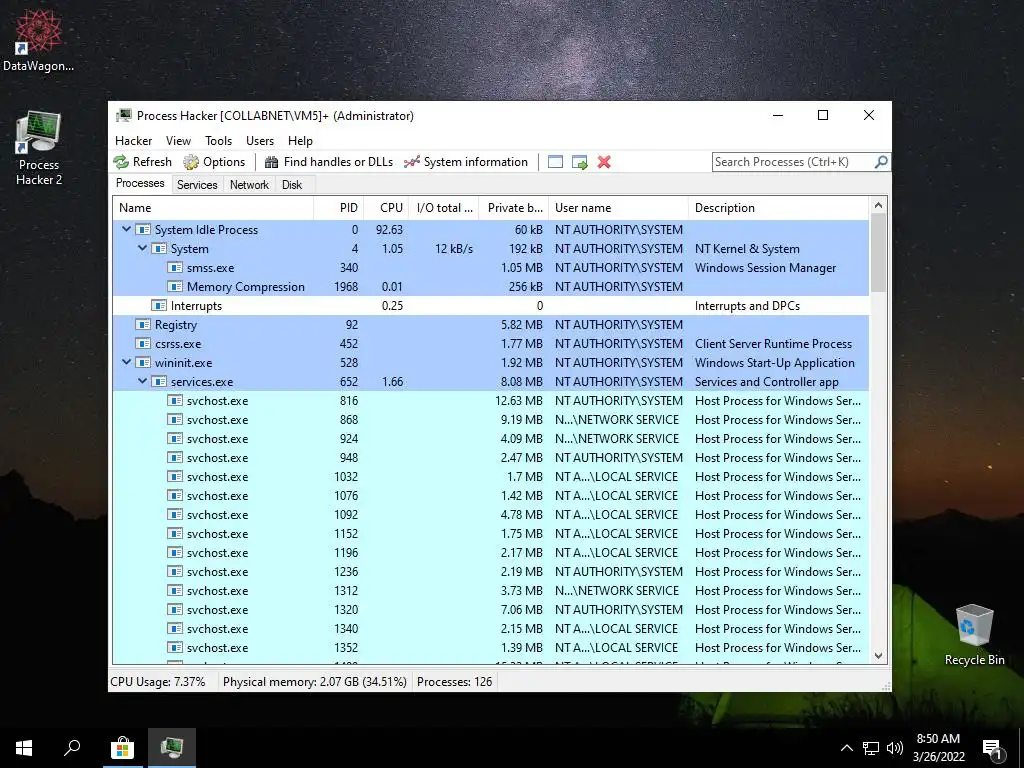This screenshot has width=1024, height=768.
Task: Open the Hacker menu
Action: pyautogui.click(x=133, y=140)
